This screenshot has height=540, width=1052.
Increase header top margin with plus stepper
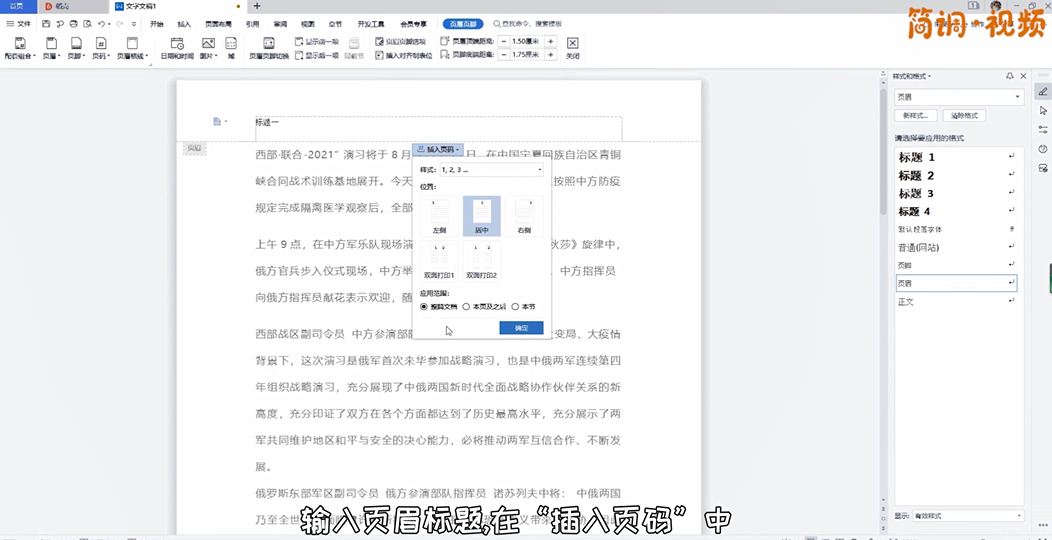tap(550, 41)
